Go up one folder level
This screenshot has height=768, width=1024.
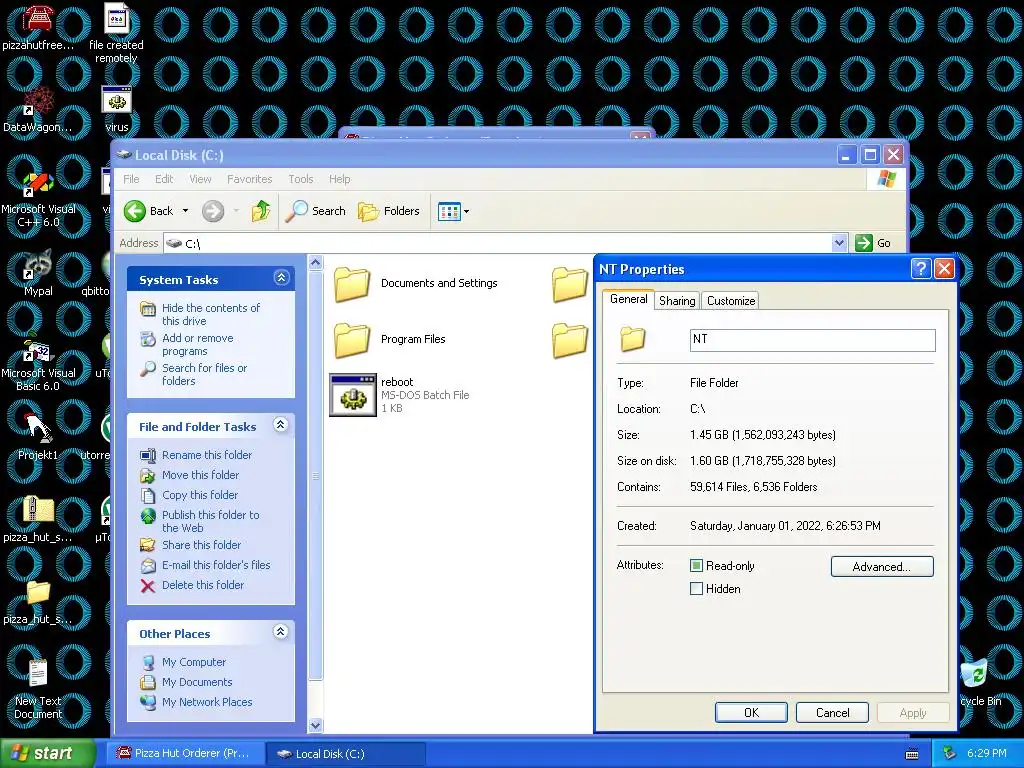point(261,211)
